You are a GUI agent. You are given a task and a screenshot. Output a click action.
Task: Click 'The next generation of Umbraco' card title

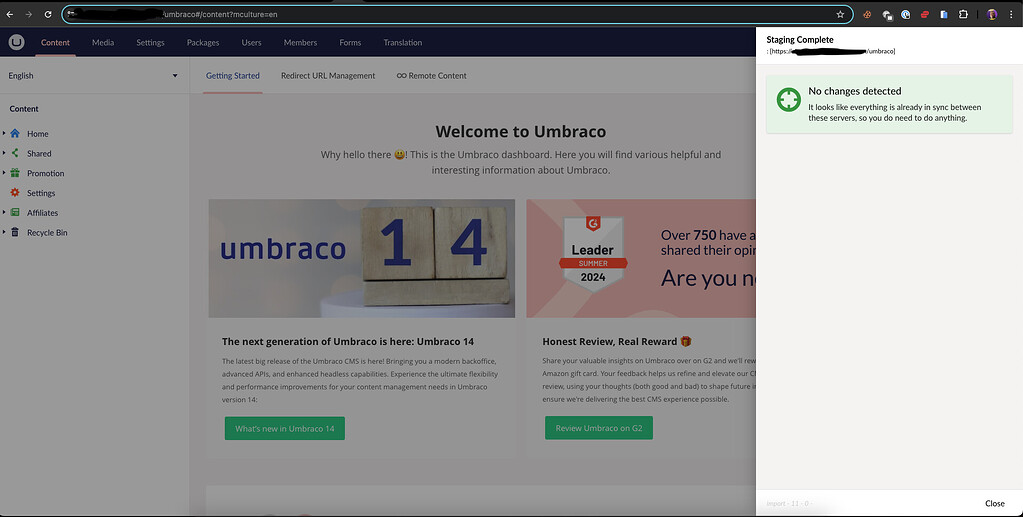click(x=348, y=341)
